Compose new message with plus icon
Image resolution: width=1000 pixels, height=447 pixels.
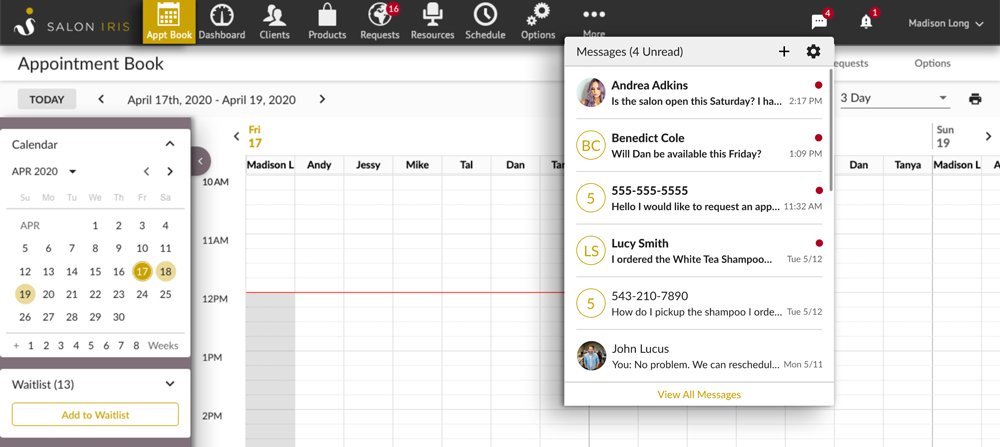point(784,52)
